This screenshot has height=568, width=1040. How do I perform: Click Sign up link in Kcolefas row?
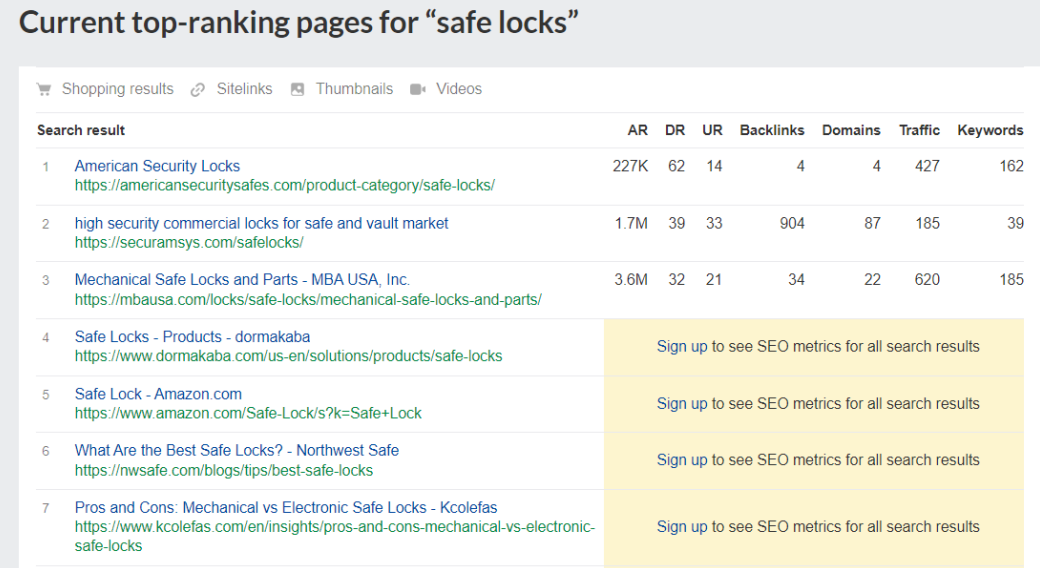pyautogui.click(x=682, y=527)
